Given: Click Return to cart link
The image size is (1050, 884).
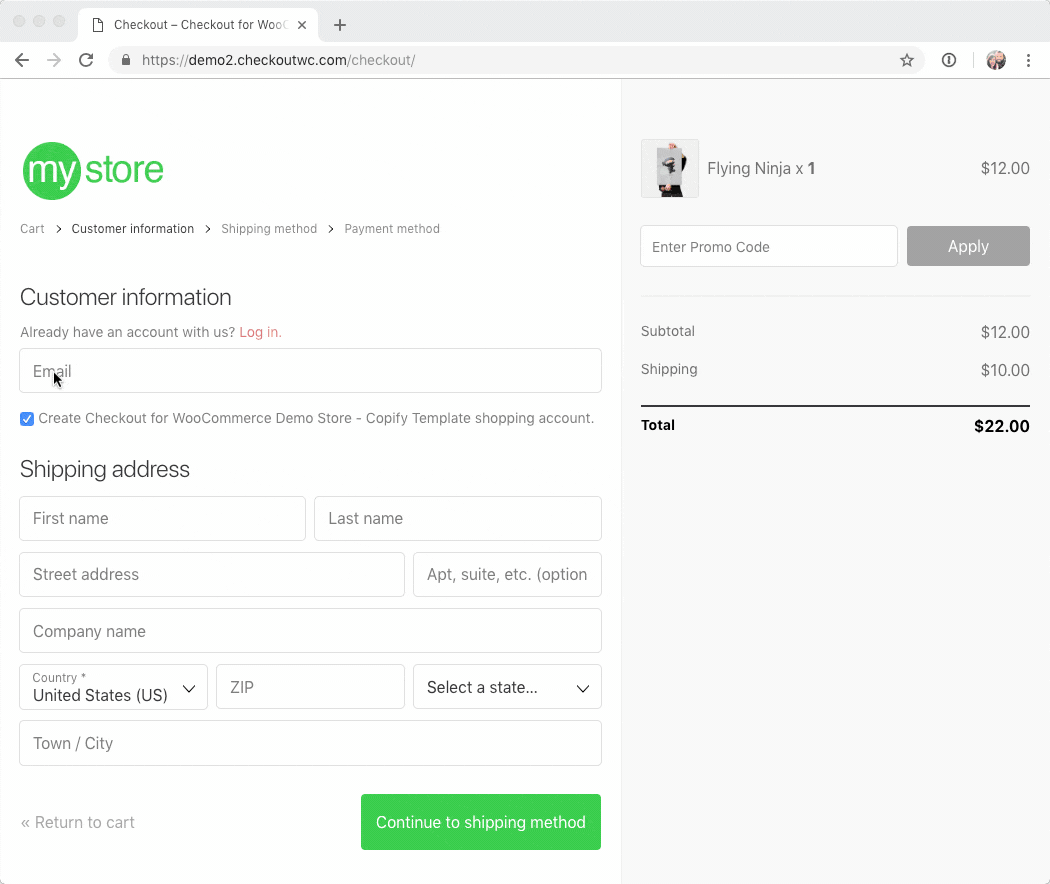Looking at the screenshot, I should click(78, 822).
